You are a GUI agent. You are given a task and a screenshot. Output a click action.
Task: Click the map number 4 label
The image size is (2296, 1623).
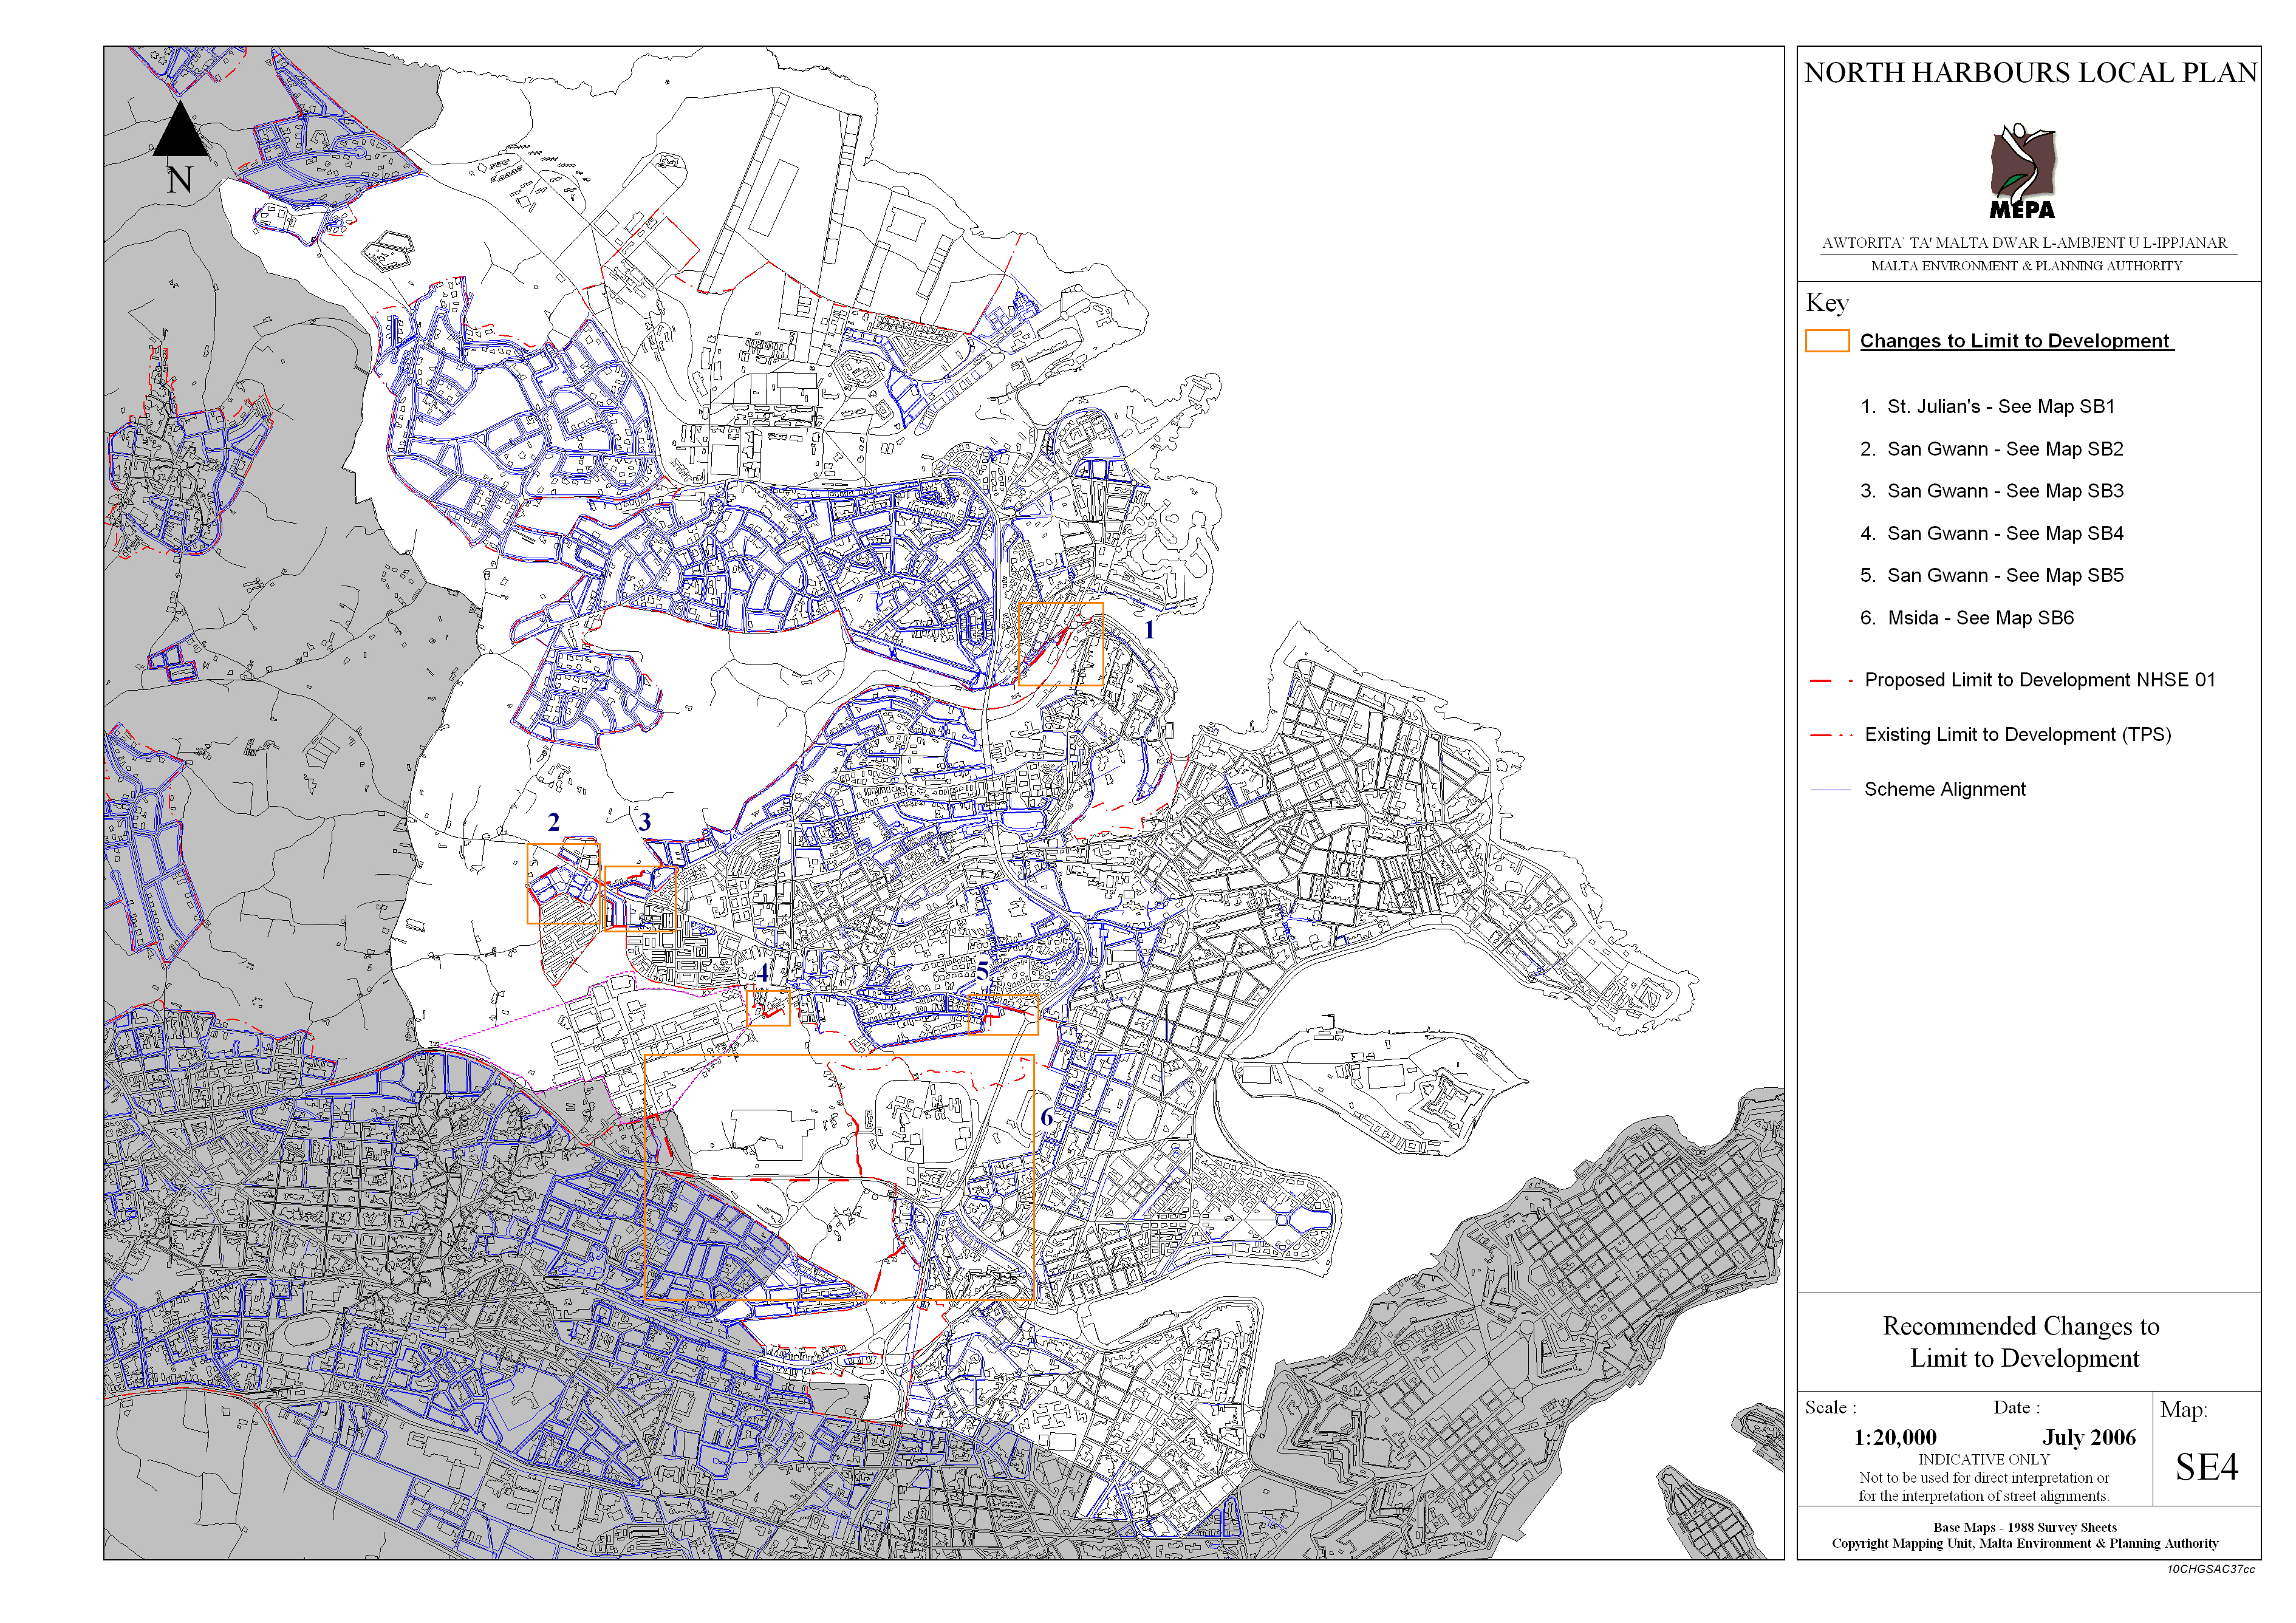click(x=762, y=972)
